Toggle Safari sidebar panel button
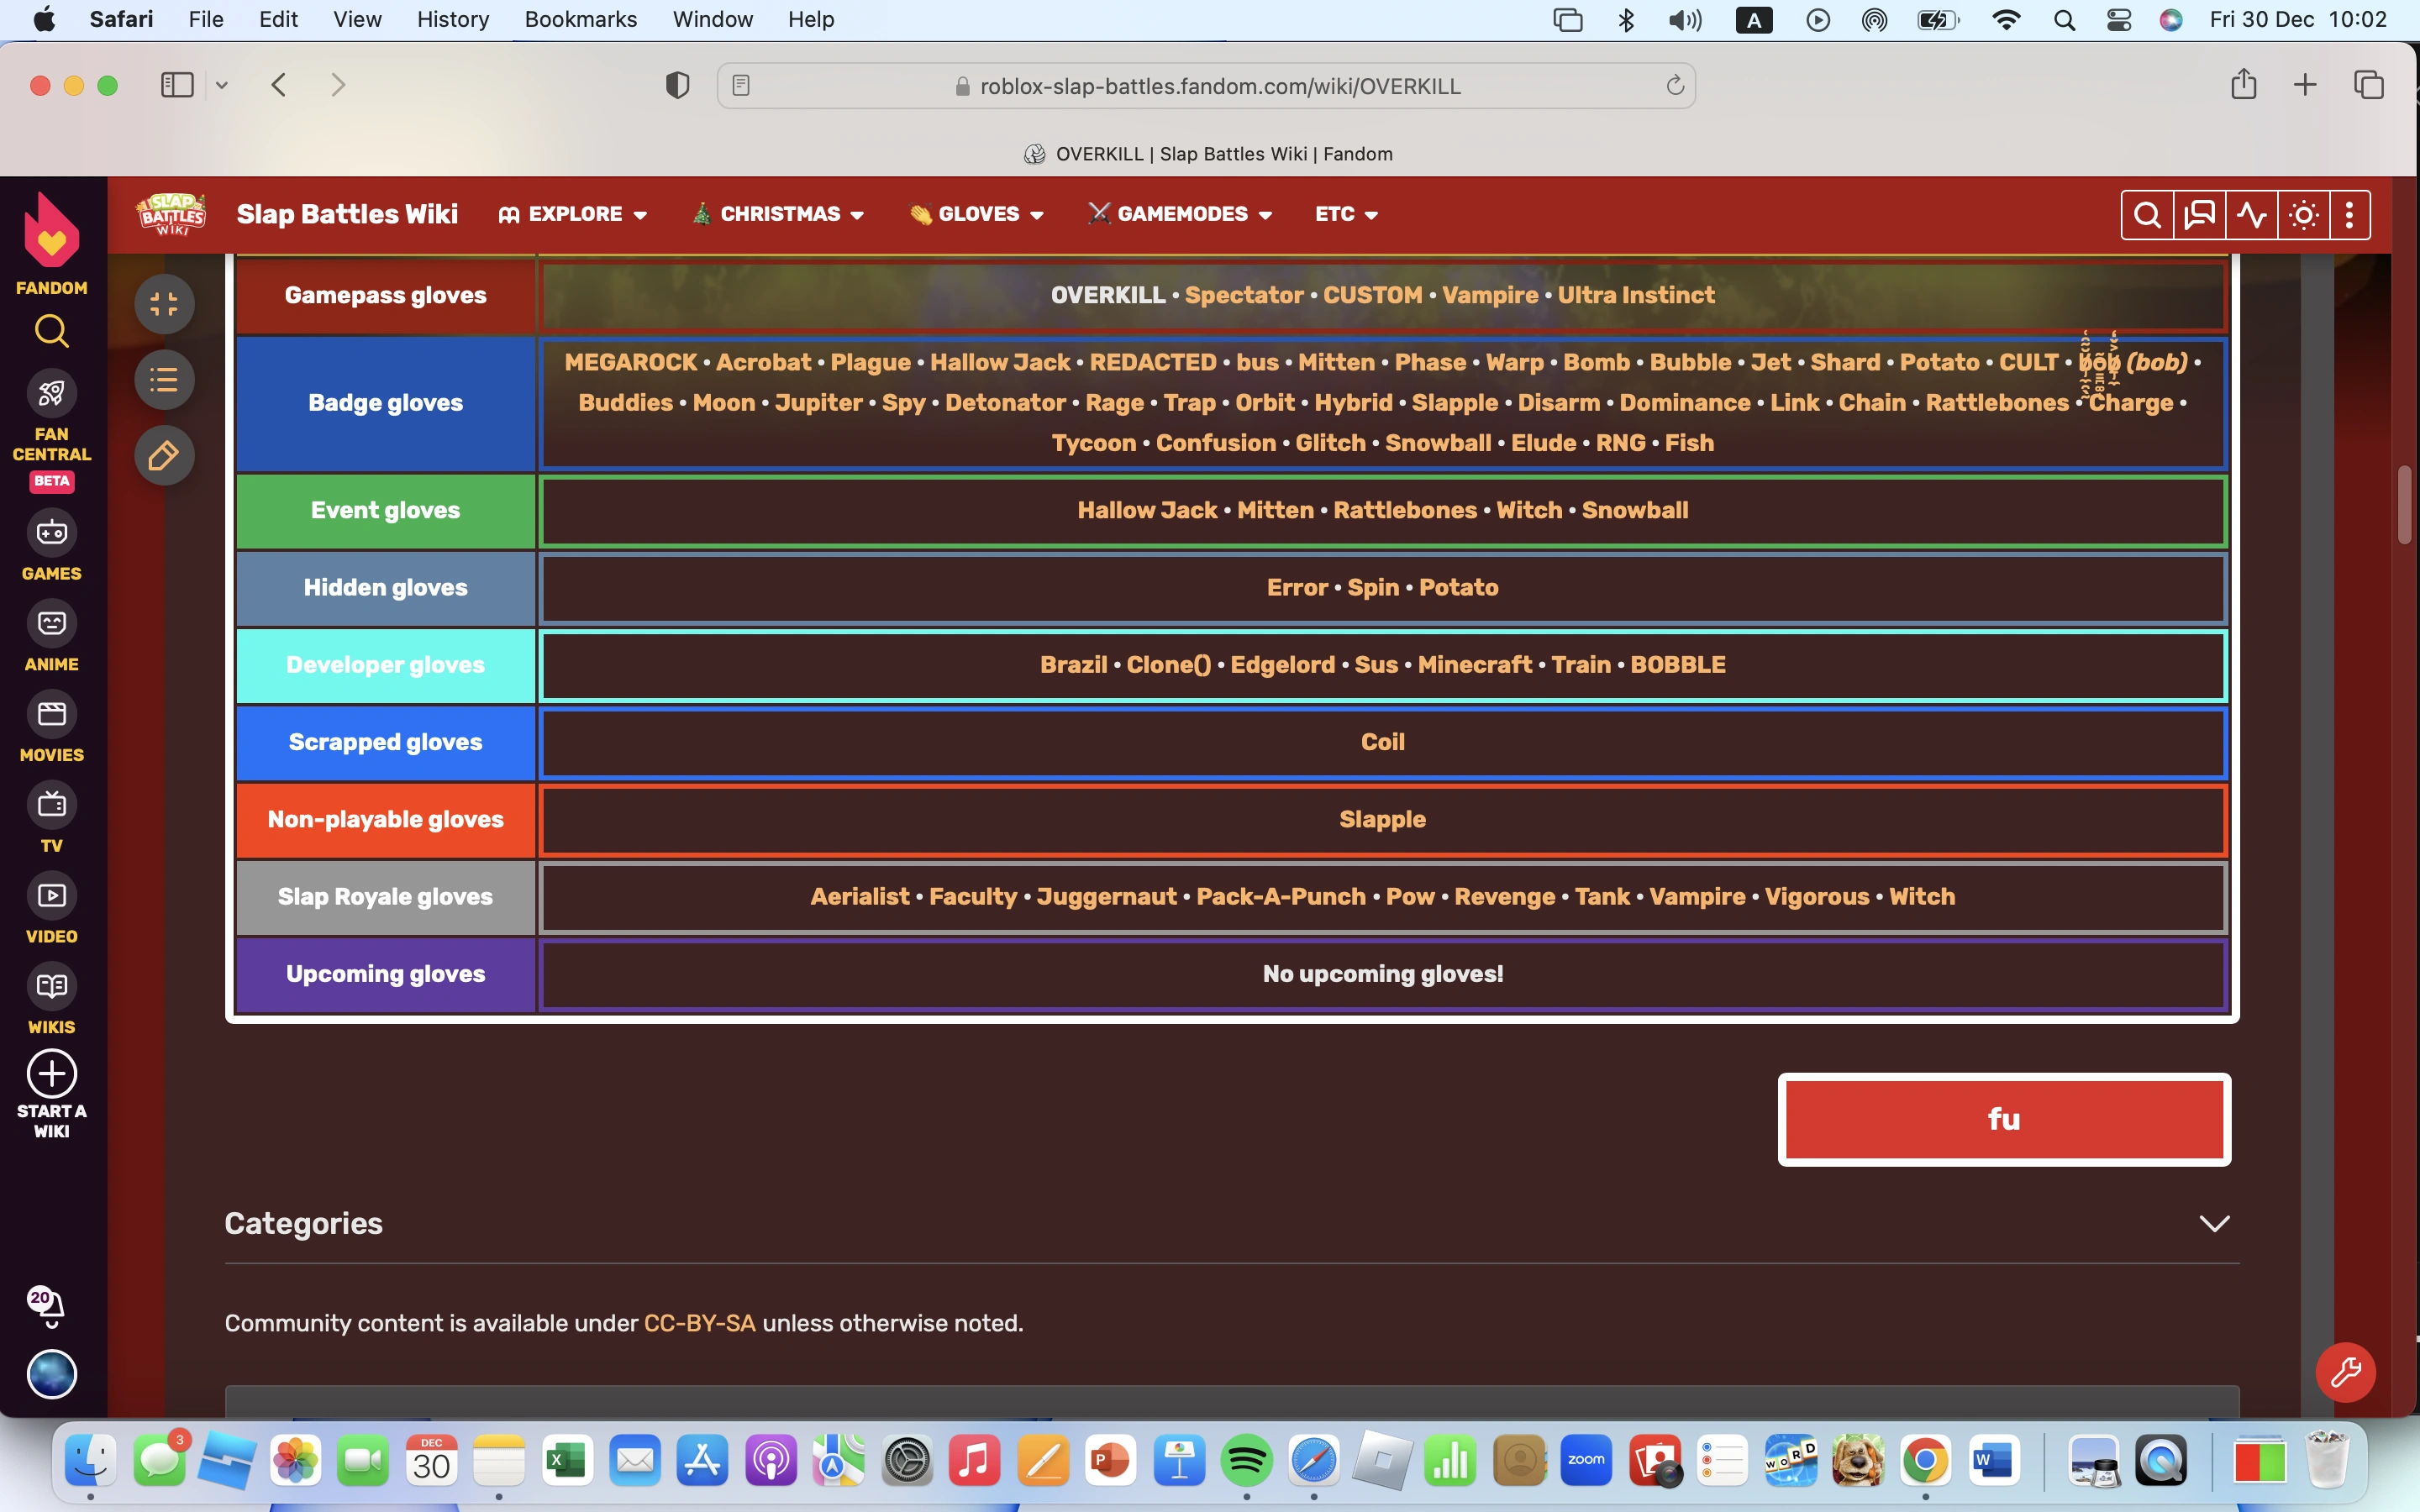The height and width of the screenshot is (1512, 2420). pos(177,85)
